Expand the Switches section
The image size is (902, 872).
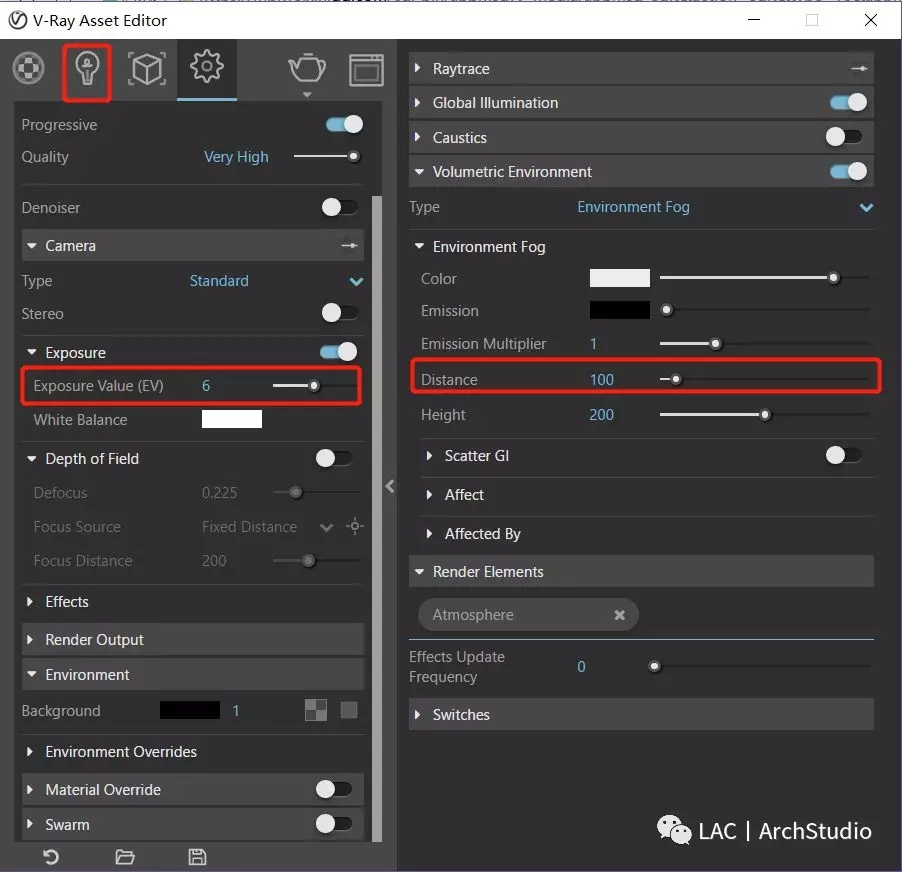pos(417,714)
